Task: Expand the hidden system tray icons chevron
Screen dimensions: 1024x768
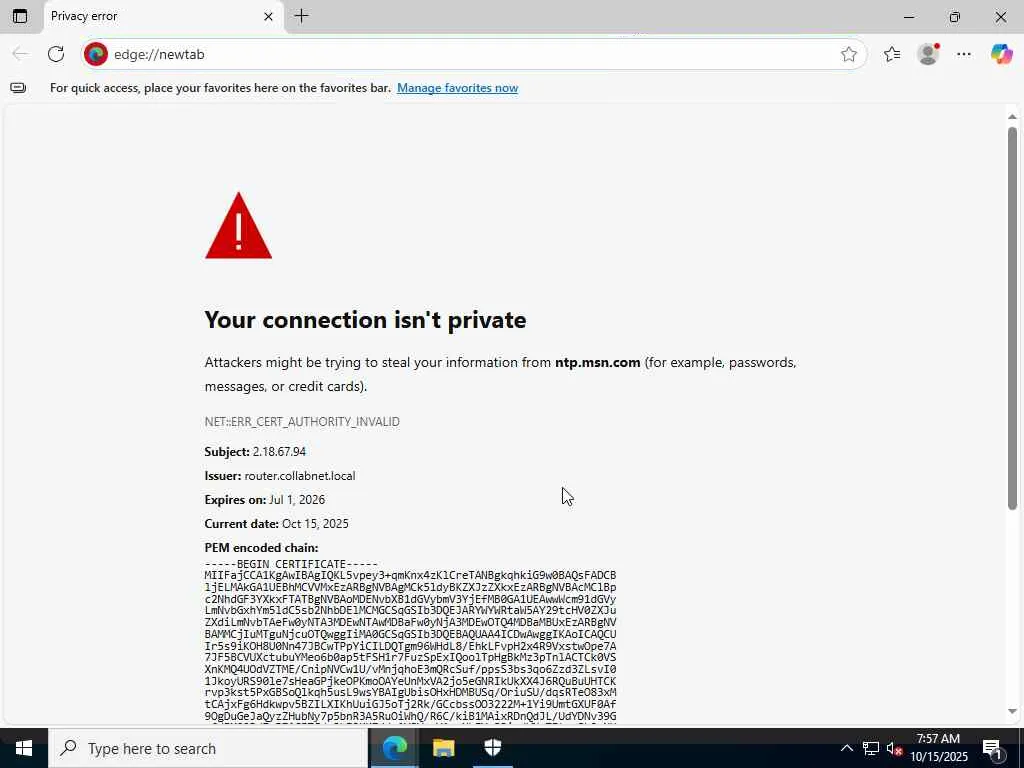Action: 846,748
